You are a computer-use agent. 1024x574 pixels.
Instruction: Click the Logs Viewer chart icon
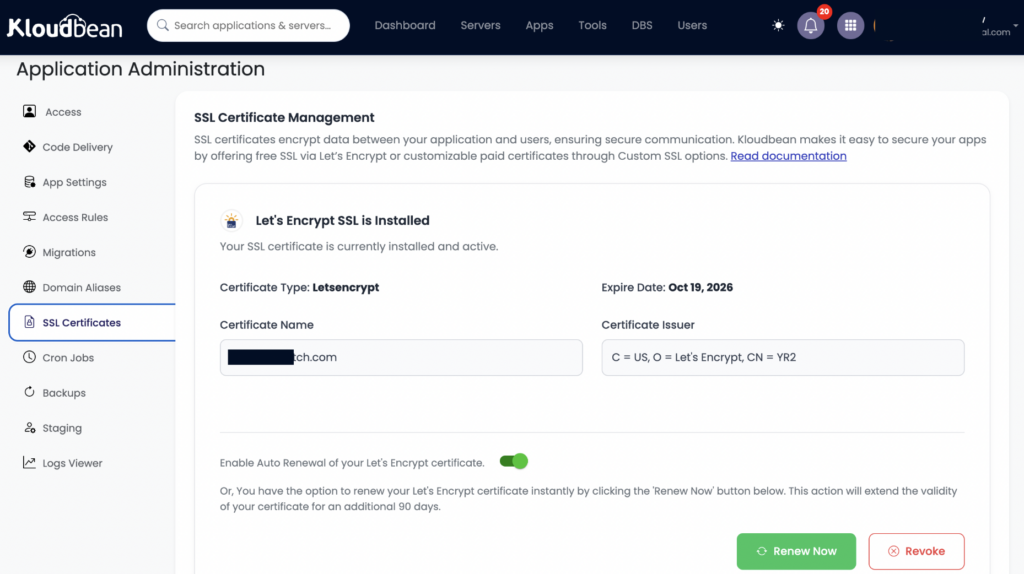click(x=29, y=462)
